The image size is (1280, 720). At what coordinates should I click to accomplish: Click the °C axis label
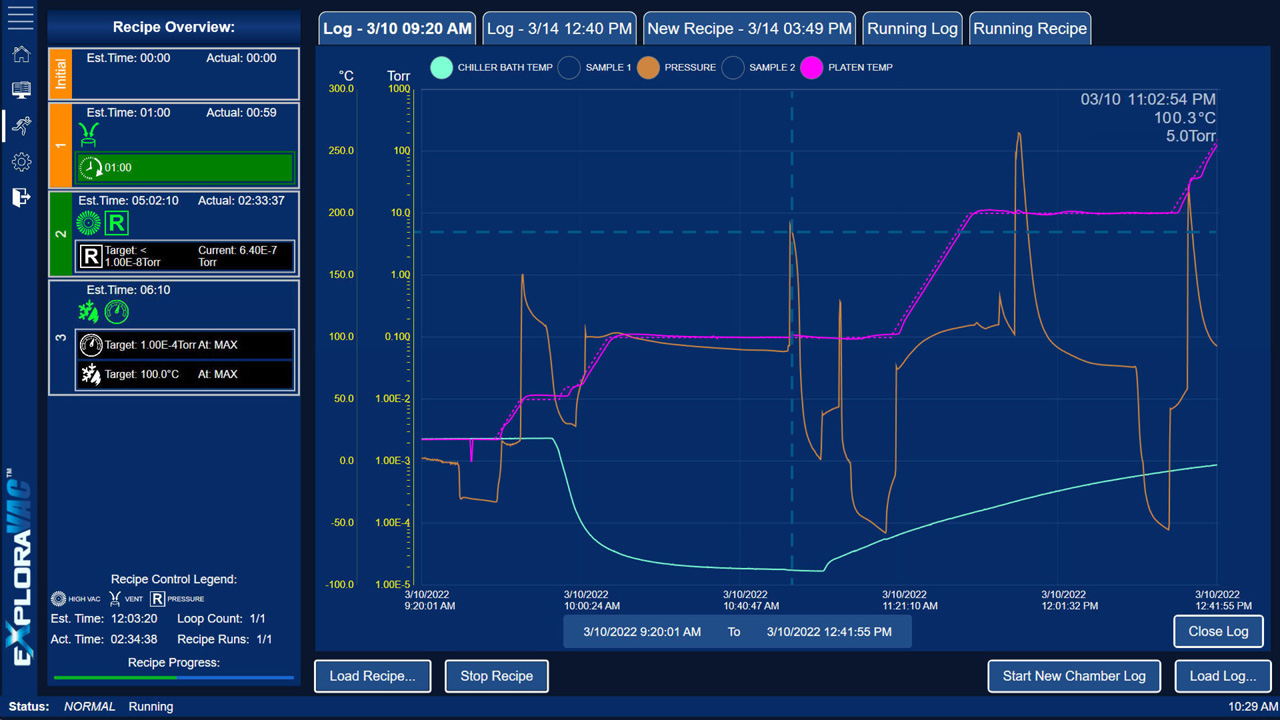click(x=346, y=76)
